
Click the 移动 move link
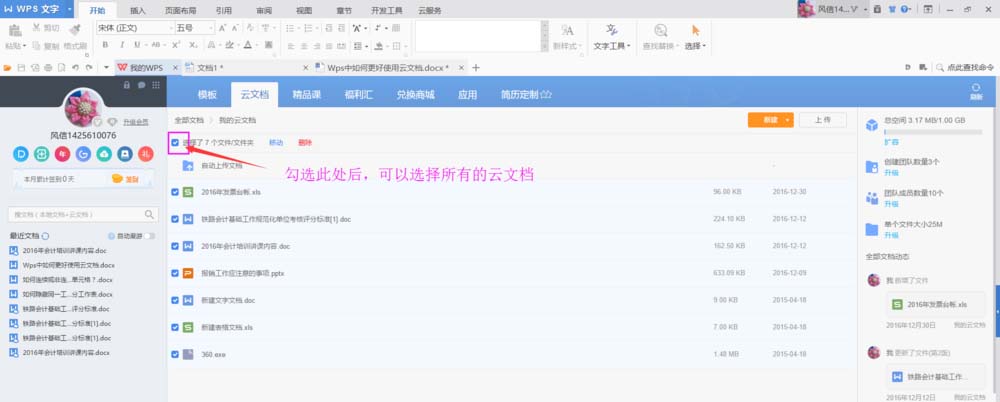click(276, 143)
